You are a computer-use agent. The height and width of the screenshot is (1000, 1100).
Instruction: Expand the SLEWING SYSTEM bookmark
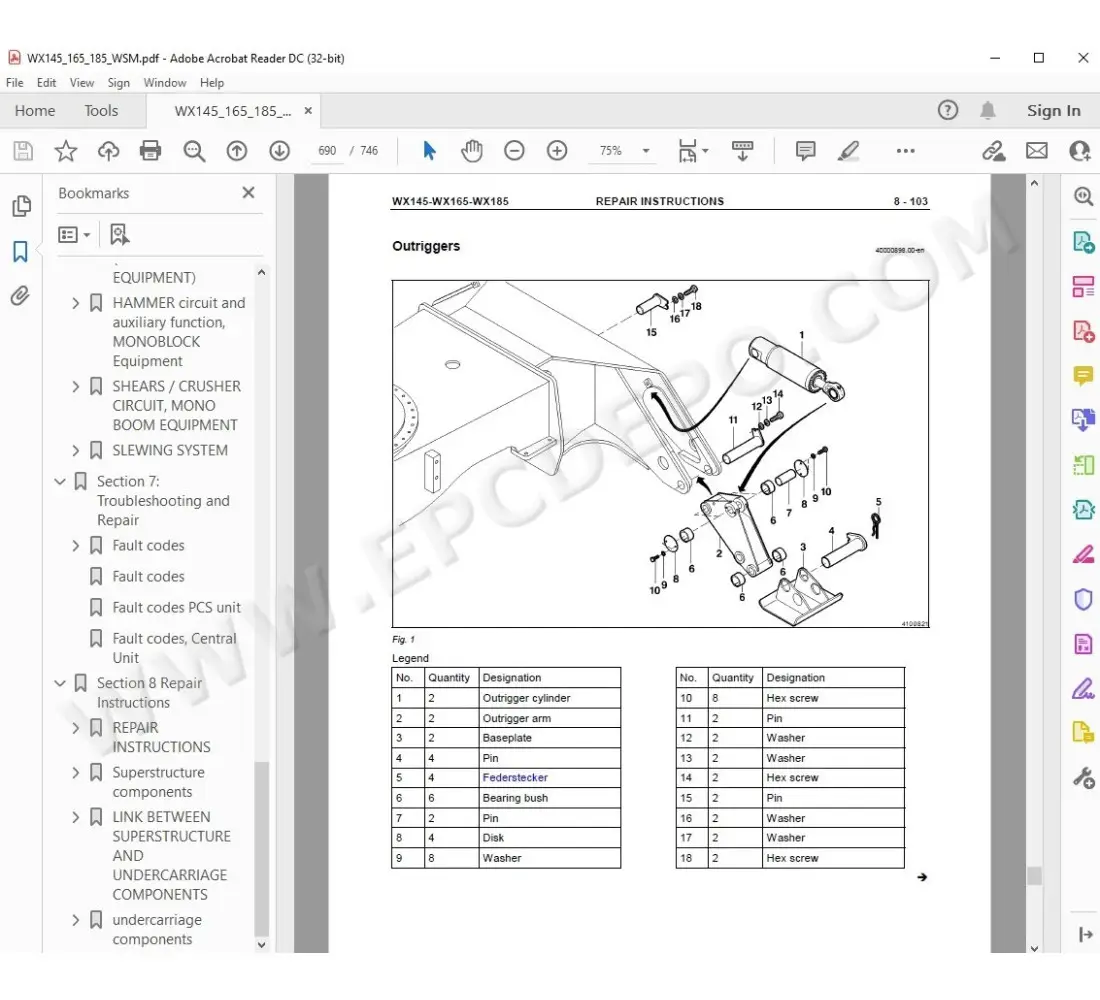[76, 451]
